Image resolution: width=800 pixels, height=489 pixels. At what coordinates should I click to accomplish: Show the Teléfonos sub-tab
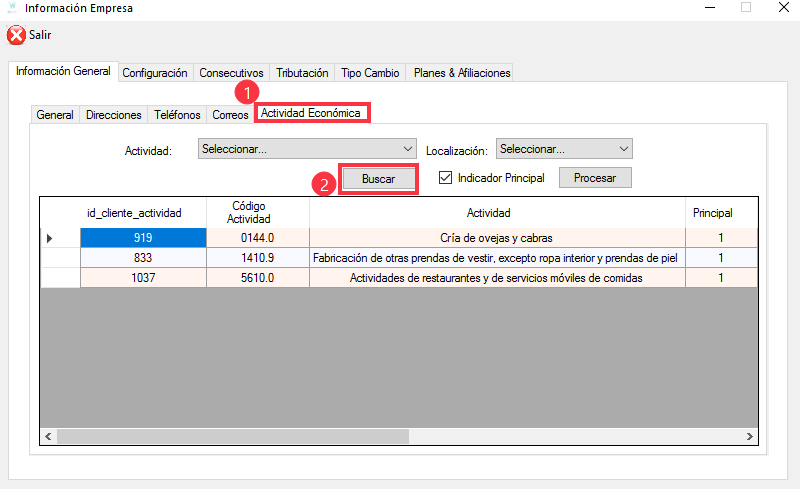tap(178, 115)
